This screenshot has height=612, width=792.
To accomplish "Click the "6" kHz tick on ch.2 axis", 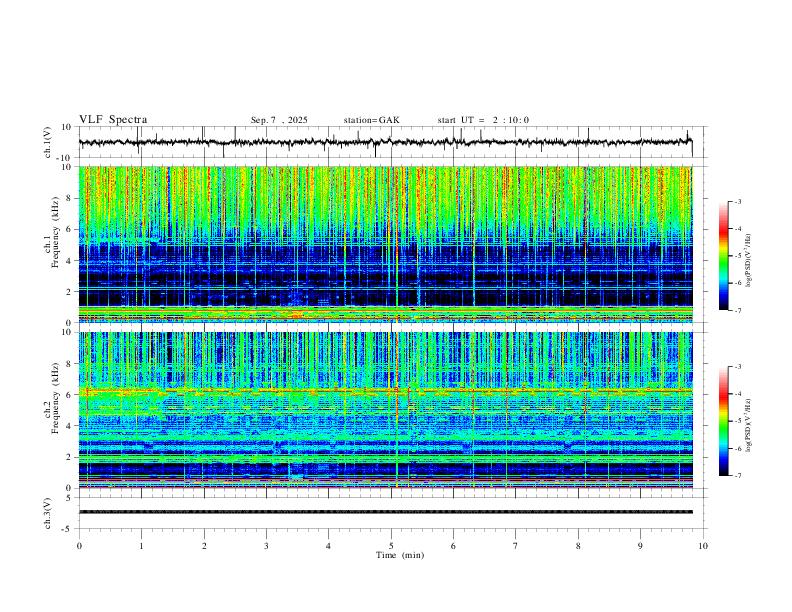I will [x=70, y=395].
